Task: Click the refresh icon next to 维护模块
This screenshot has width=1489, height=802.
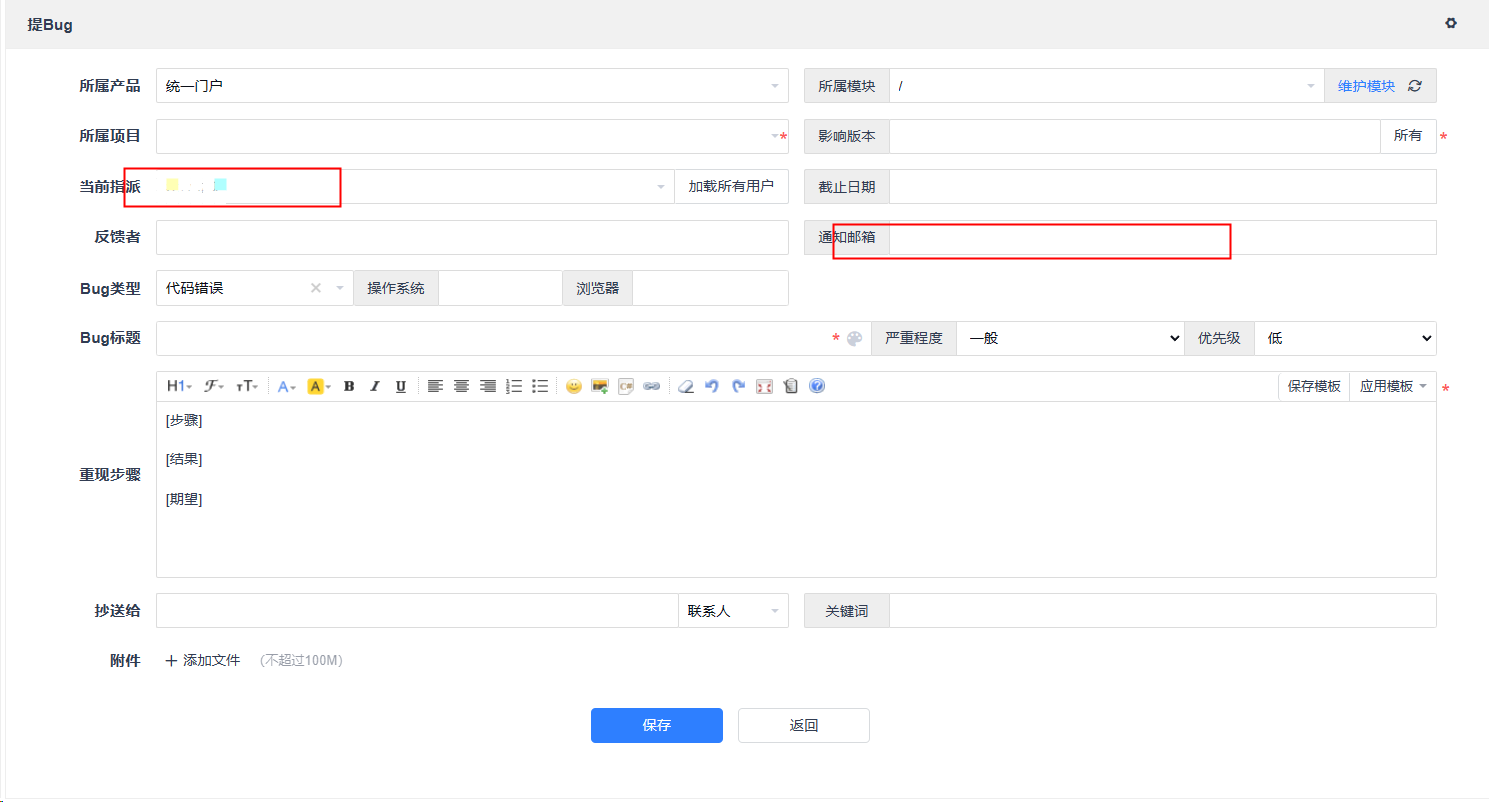Action: [1415, 86]
